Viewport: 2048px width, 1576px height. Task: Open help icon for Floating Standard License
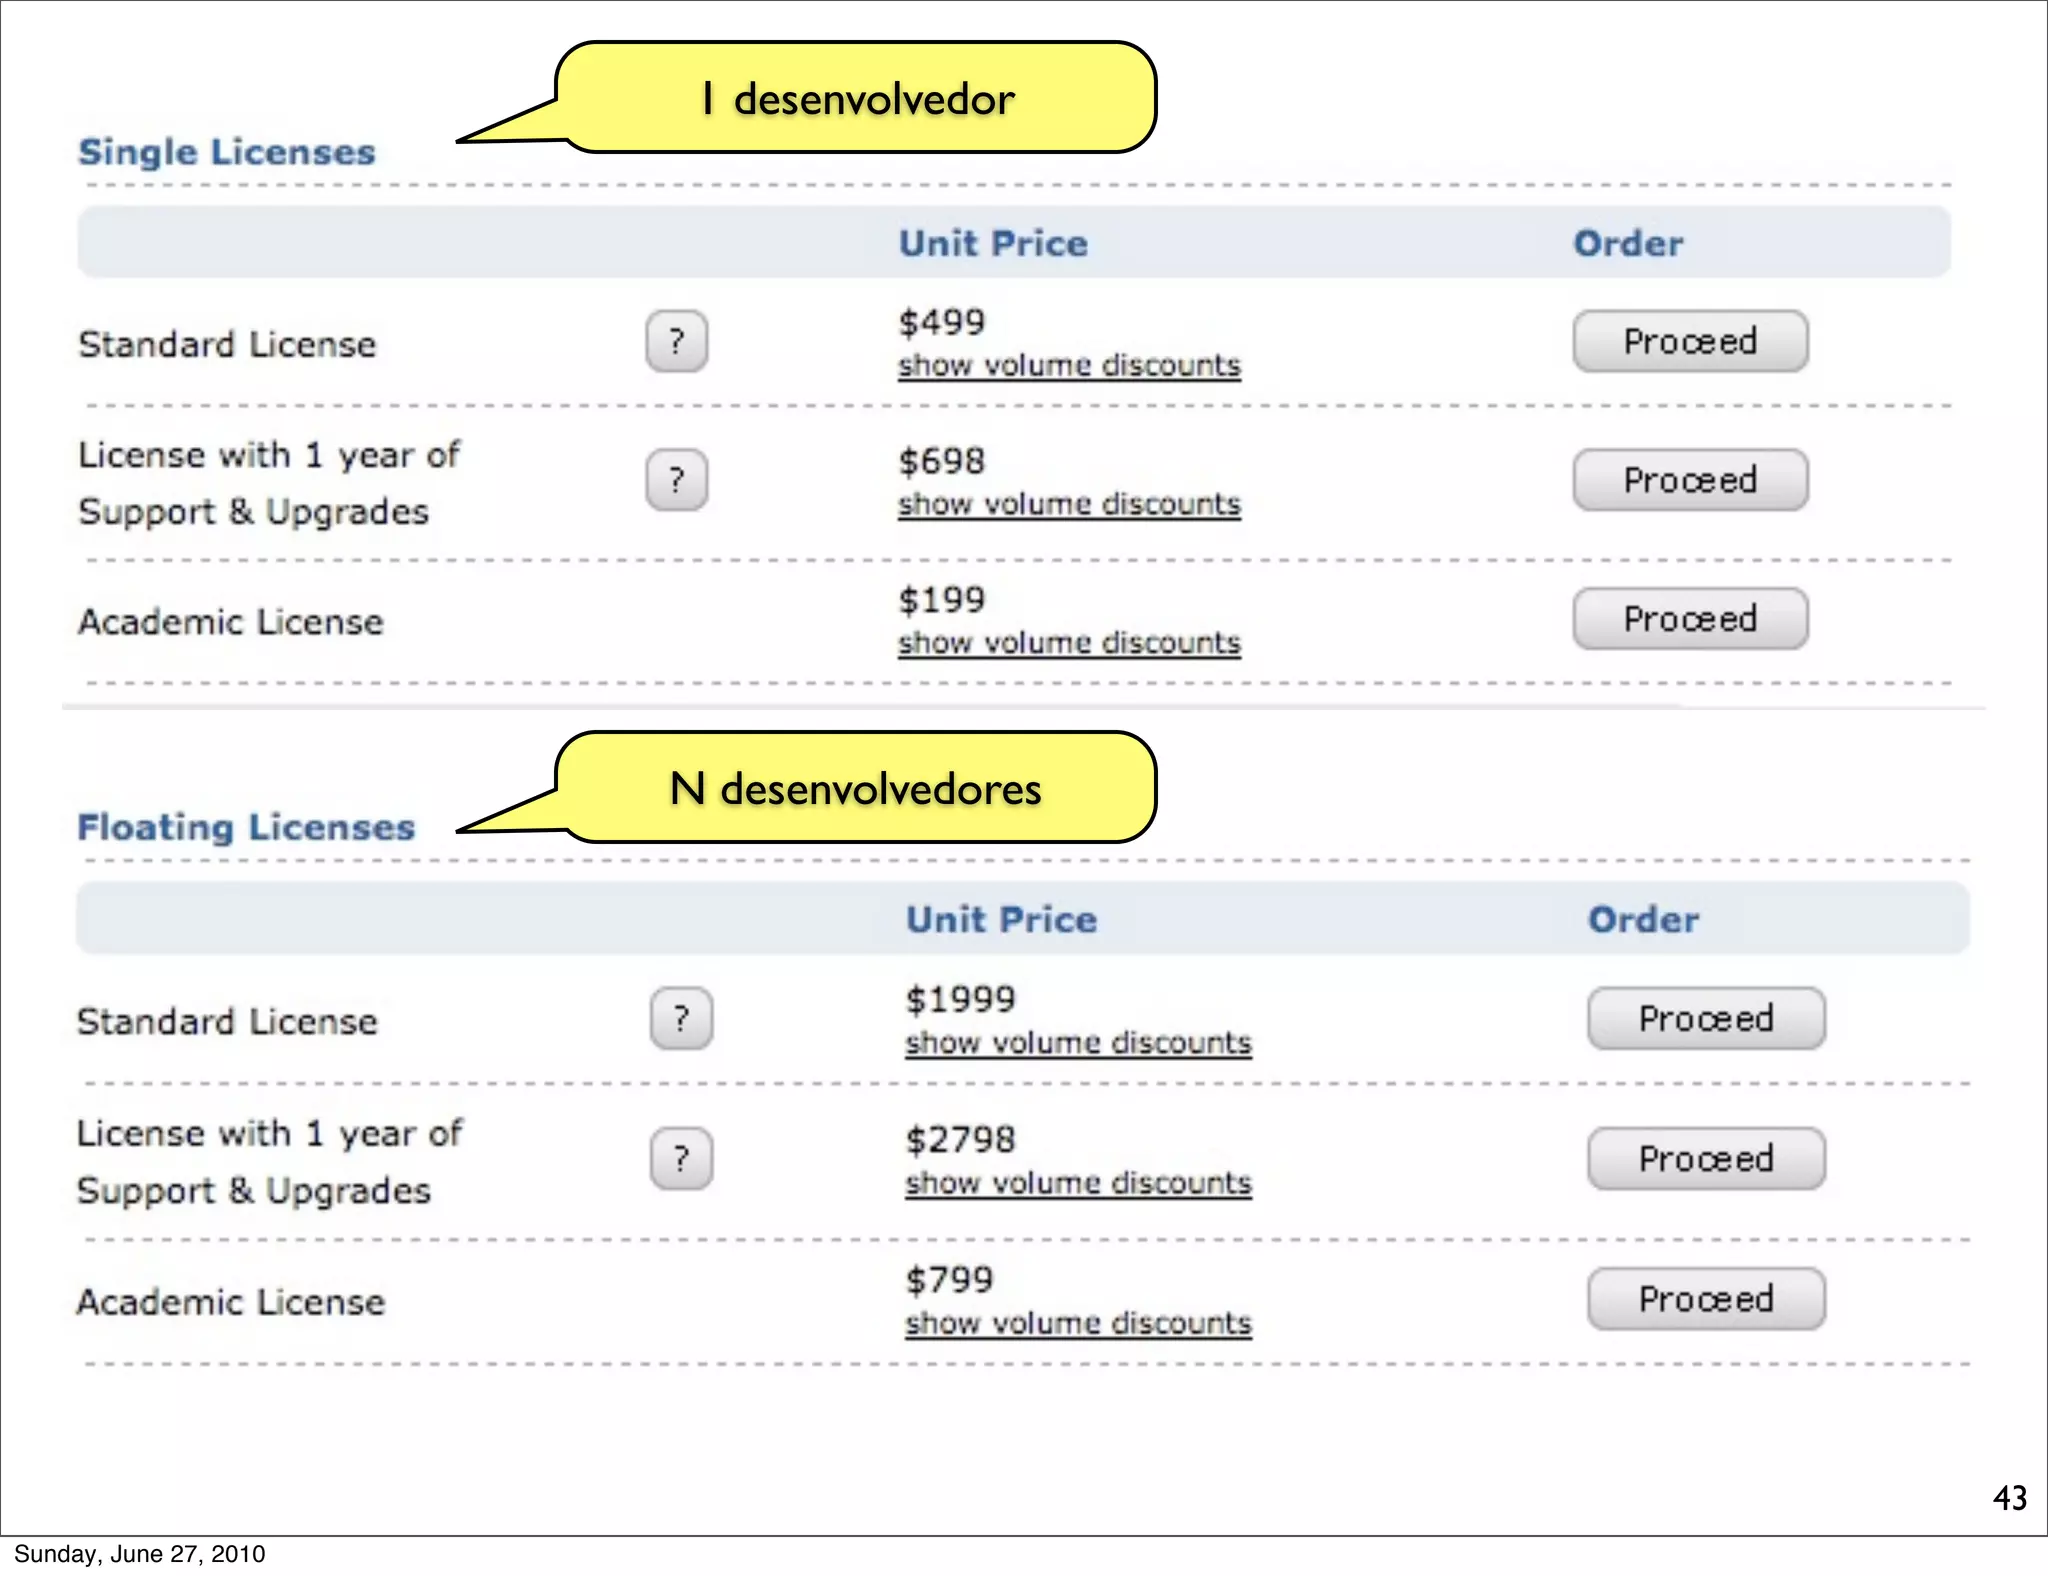point(681,1019)
